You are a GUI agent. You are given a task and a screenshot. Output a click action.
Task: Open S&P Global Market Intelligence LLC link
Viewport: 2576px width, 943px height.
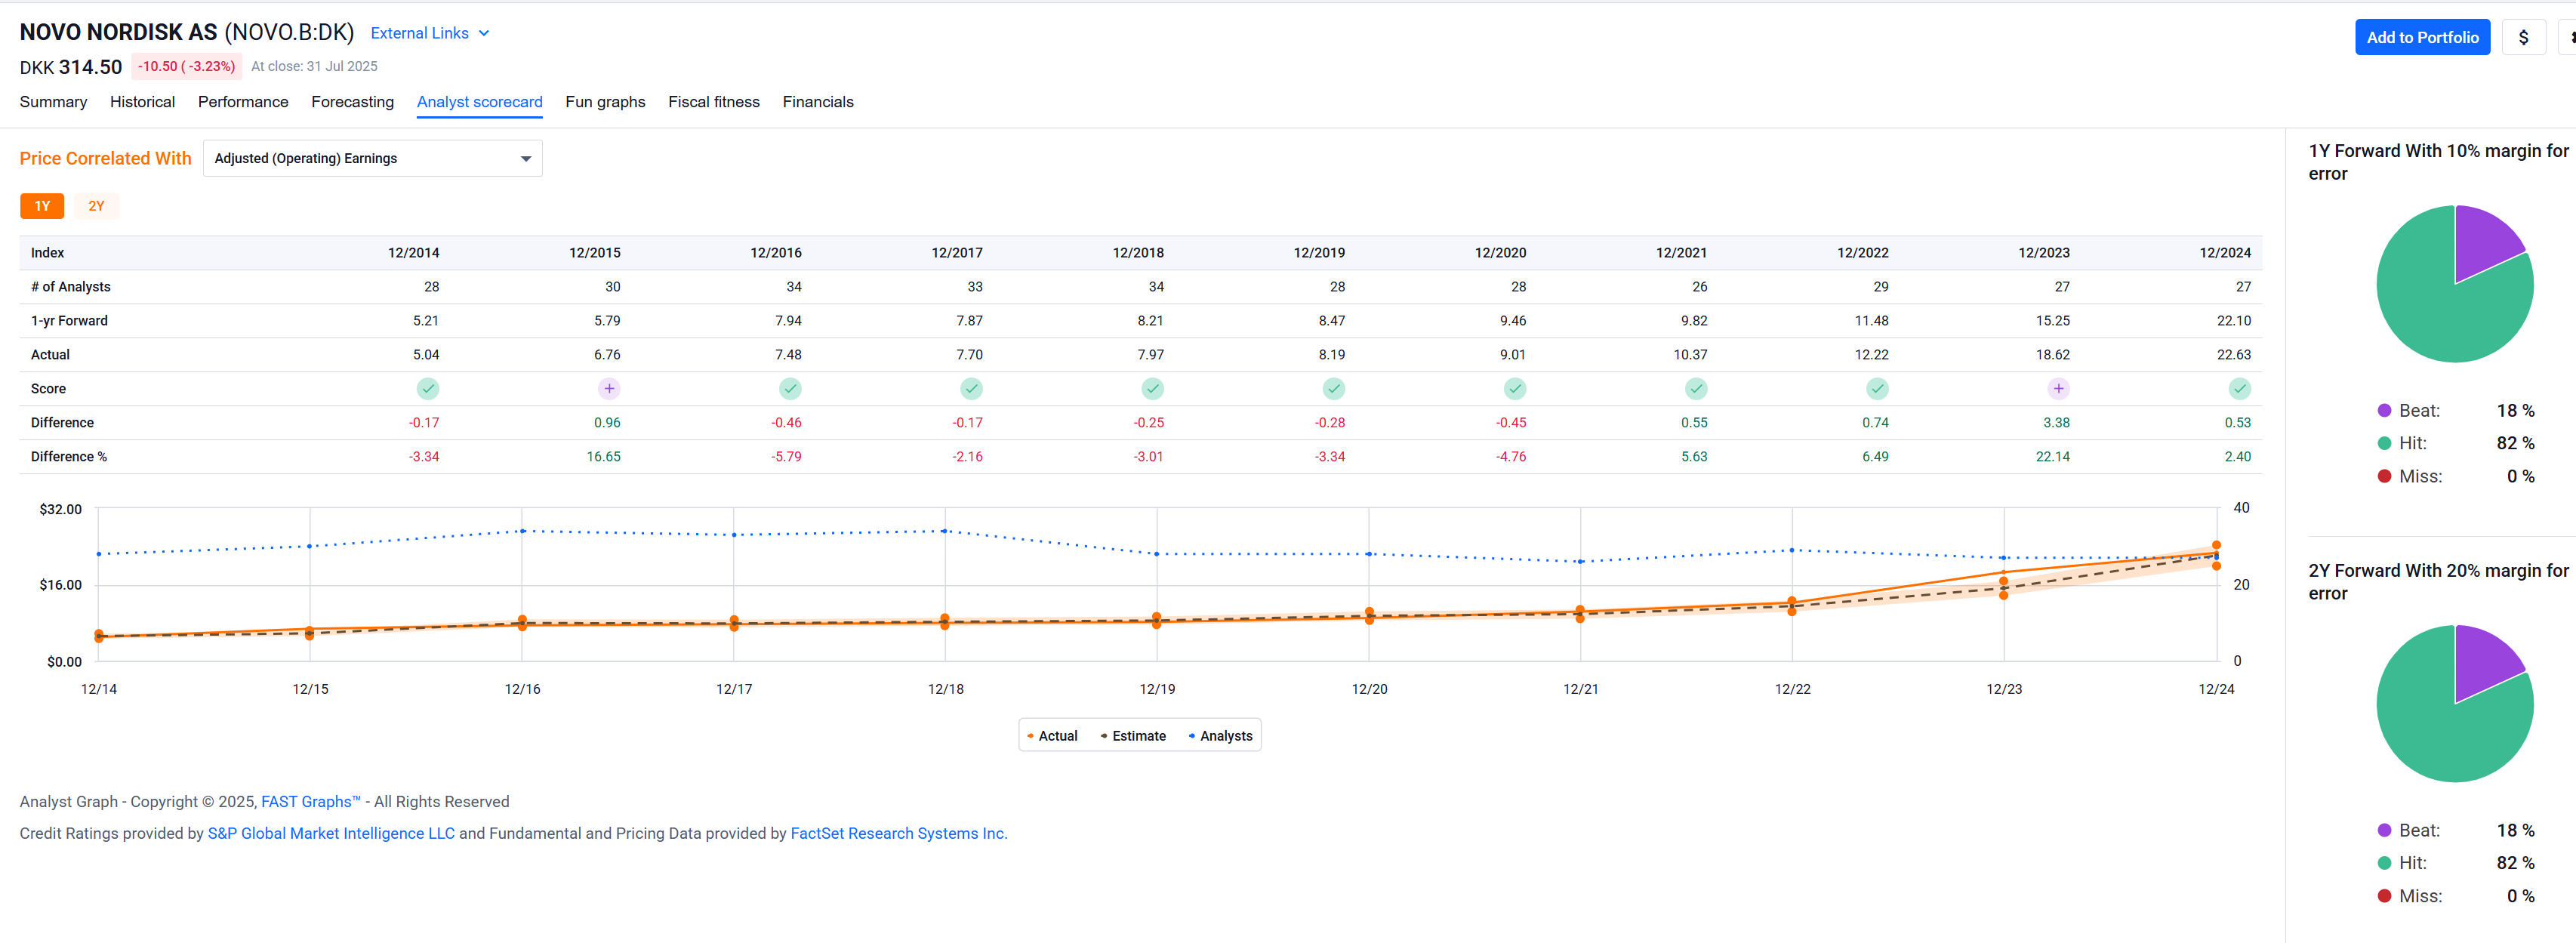pos(331,834)
